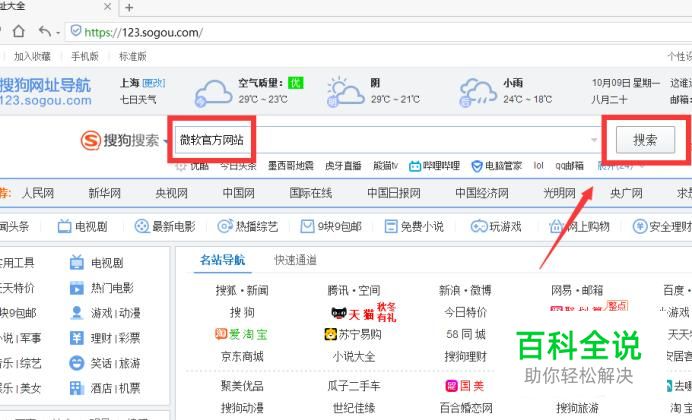Open 国际在线 link
Screen dimensions: 692x420
(311, 193)
